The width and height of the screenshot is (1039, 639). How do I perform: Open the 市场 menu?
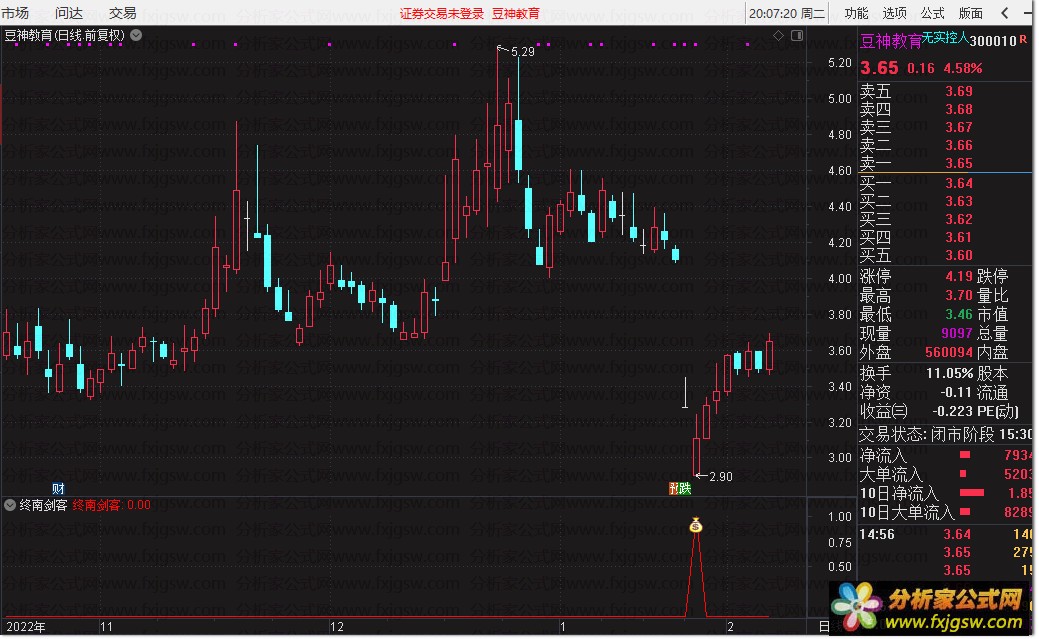coord(15,13)
